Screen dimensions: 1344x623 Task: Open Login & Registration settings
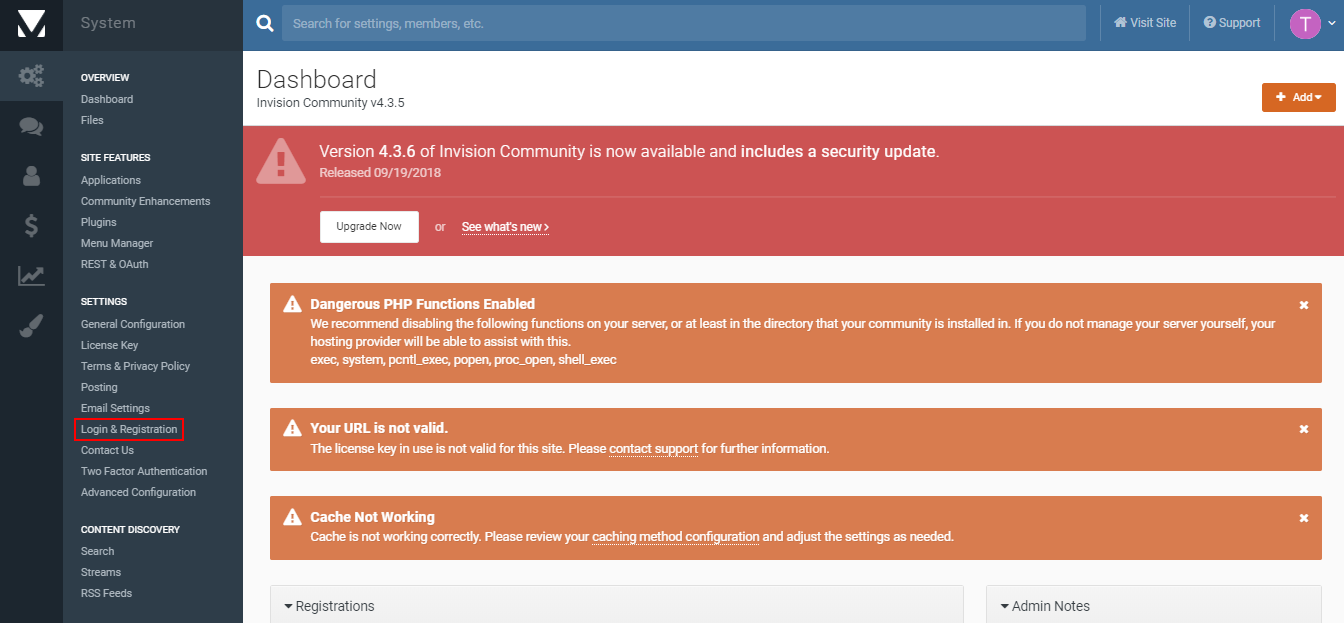click(x=129, y=429)
